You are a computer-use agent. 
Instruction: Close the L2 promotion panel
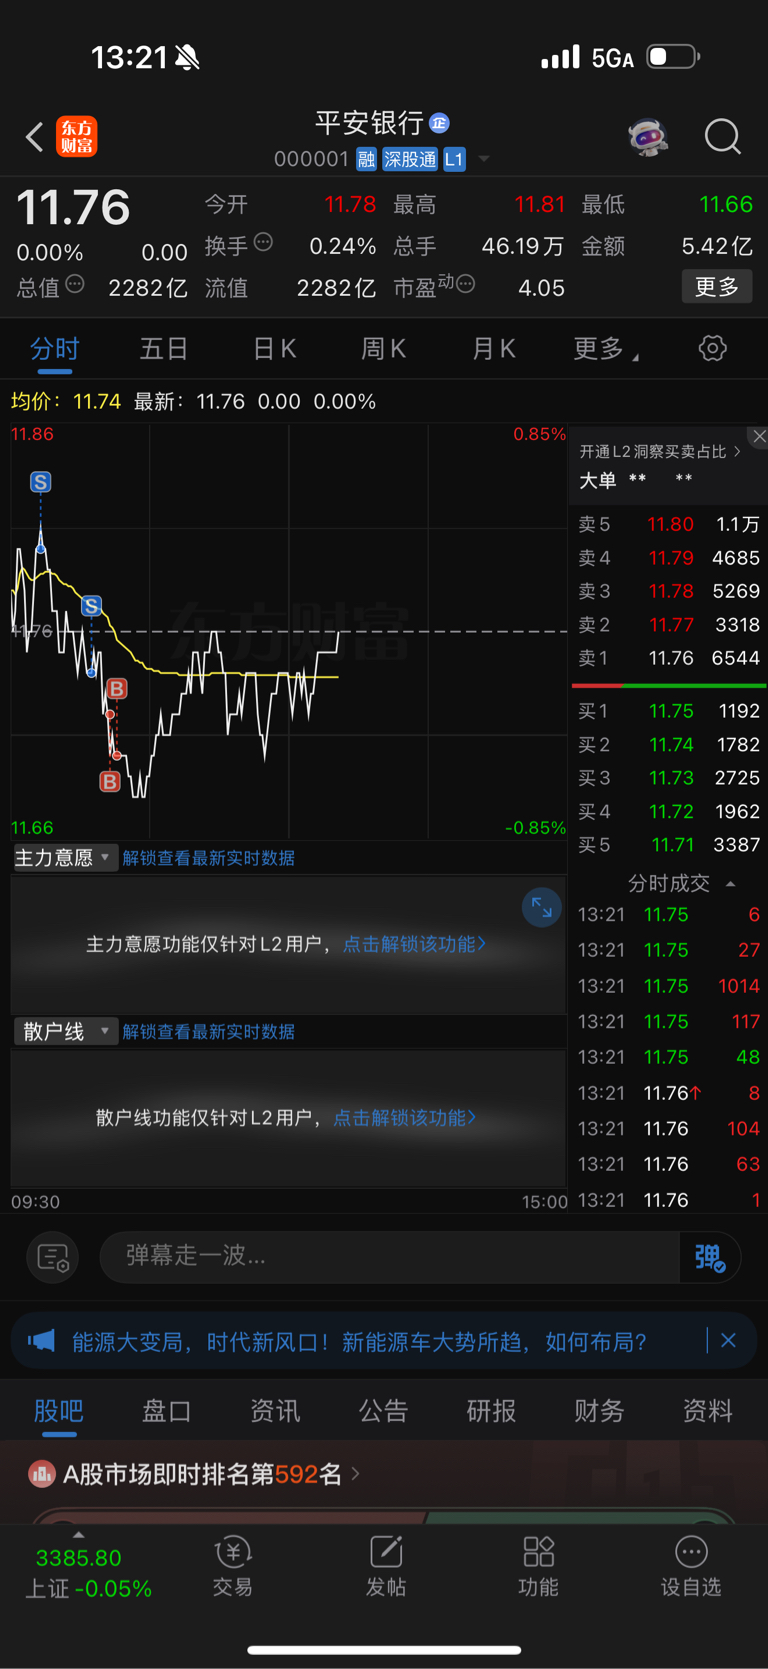tap(759, 436)
